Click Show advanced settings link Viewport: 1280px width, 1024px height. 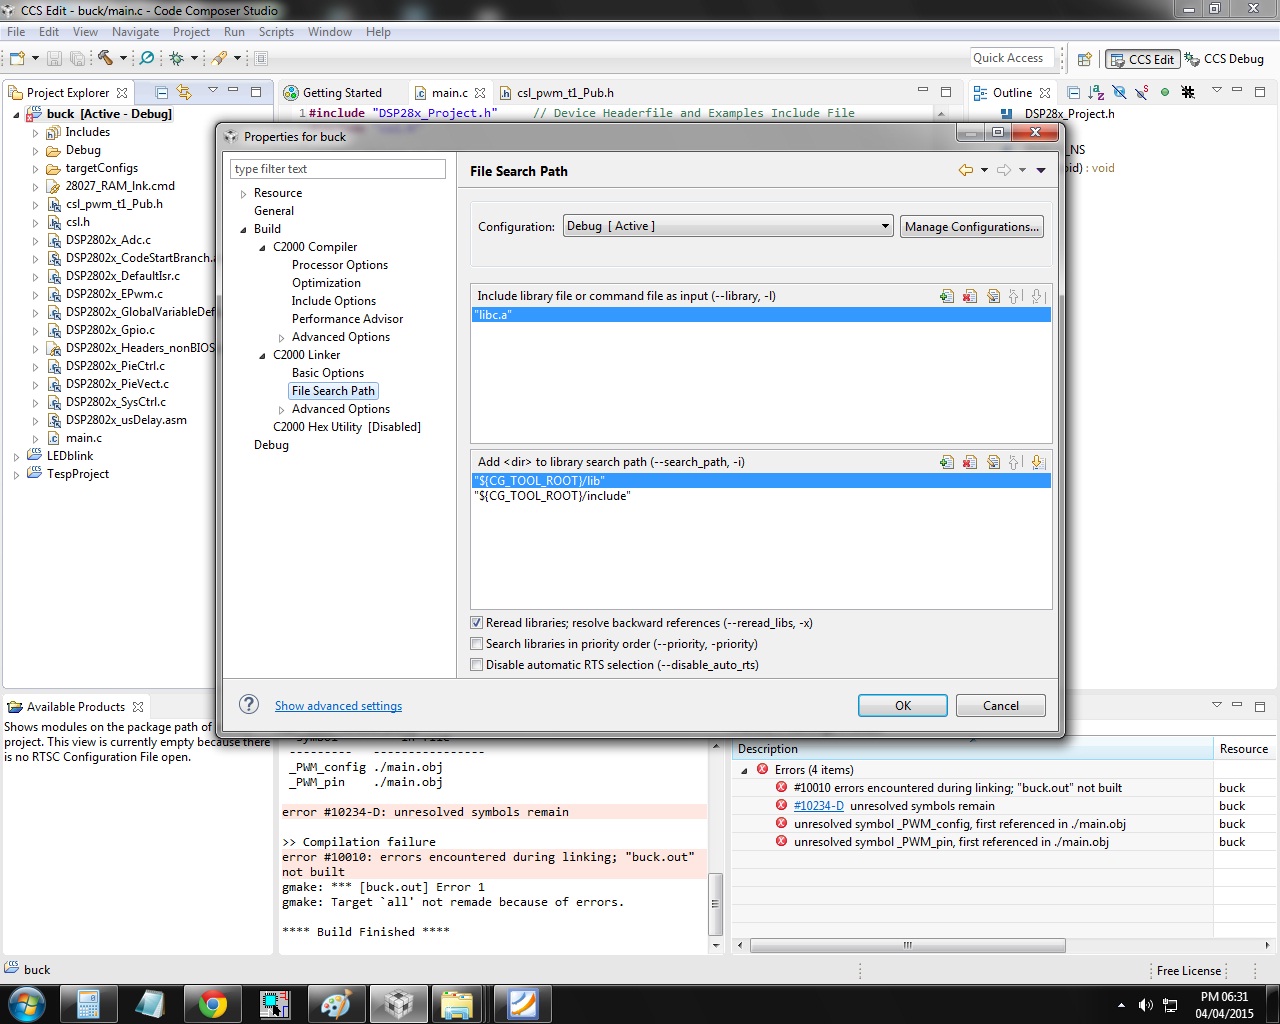(338, 706)
